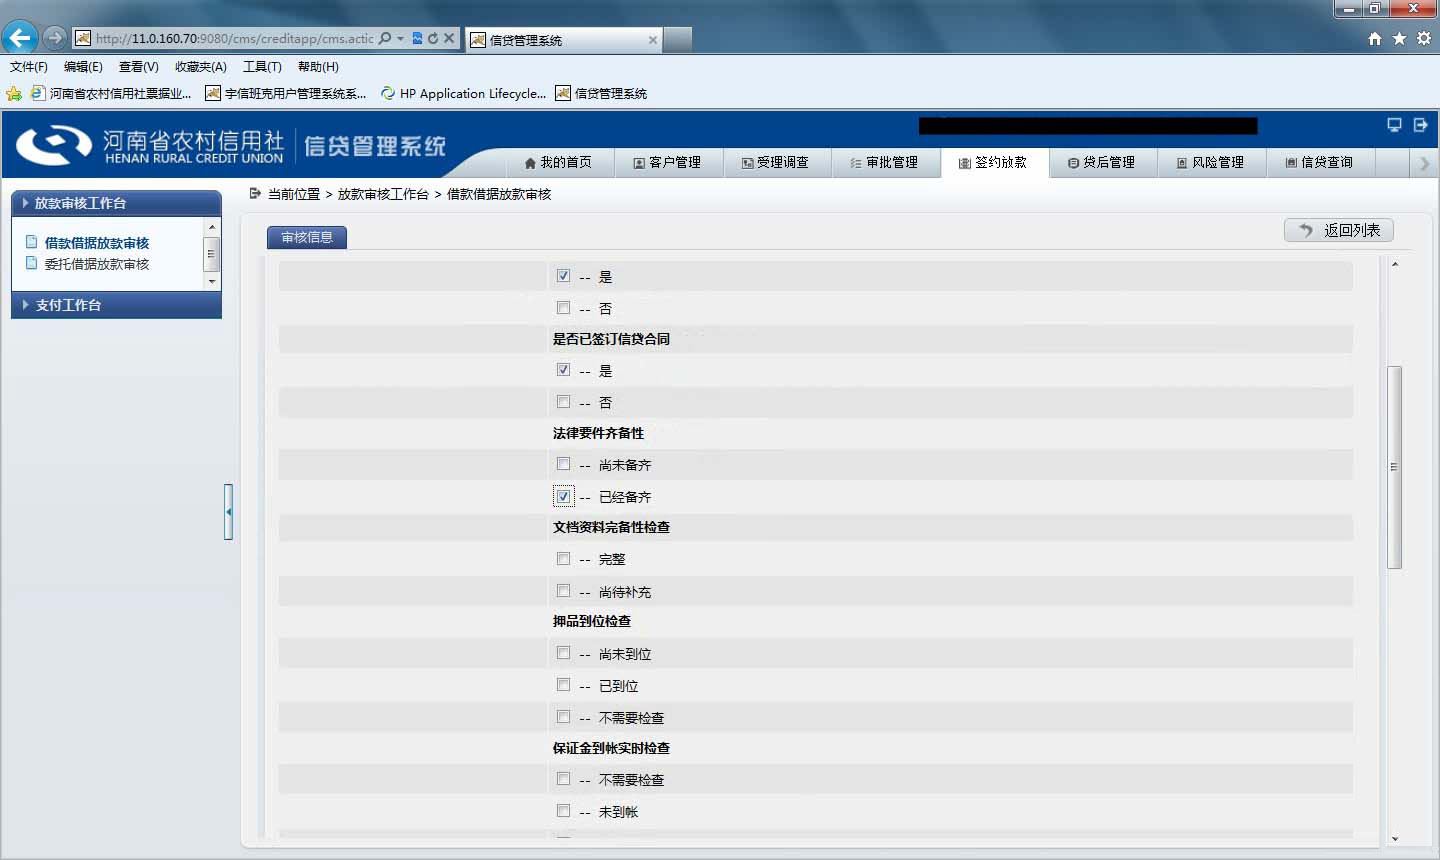1440x860 pixels.
Task: Open the favorites star icon in browser corner
Action: coord(1399,38)
